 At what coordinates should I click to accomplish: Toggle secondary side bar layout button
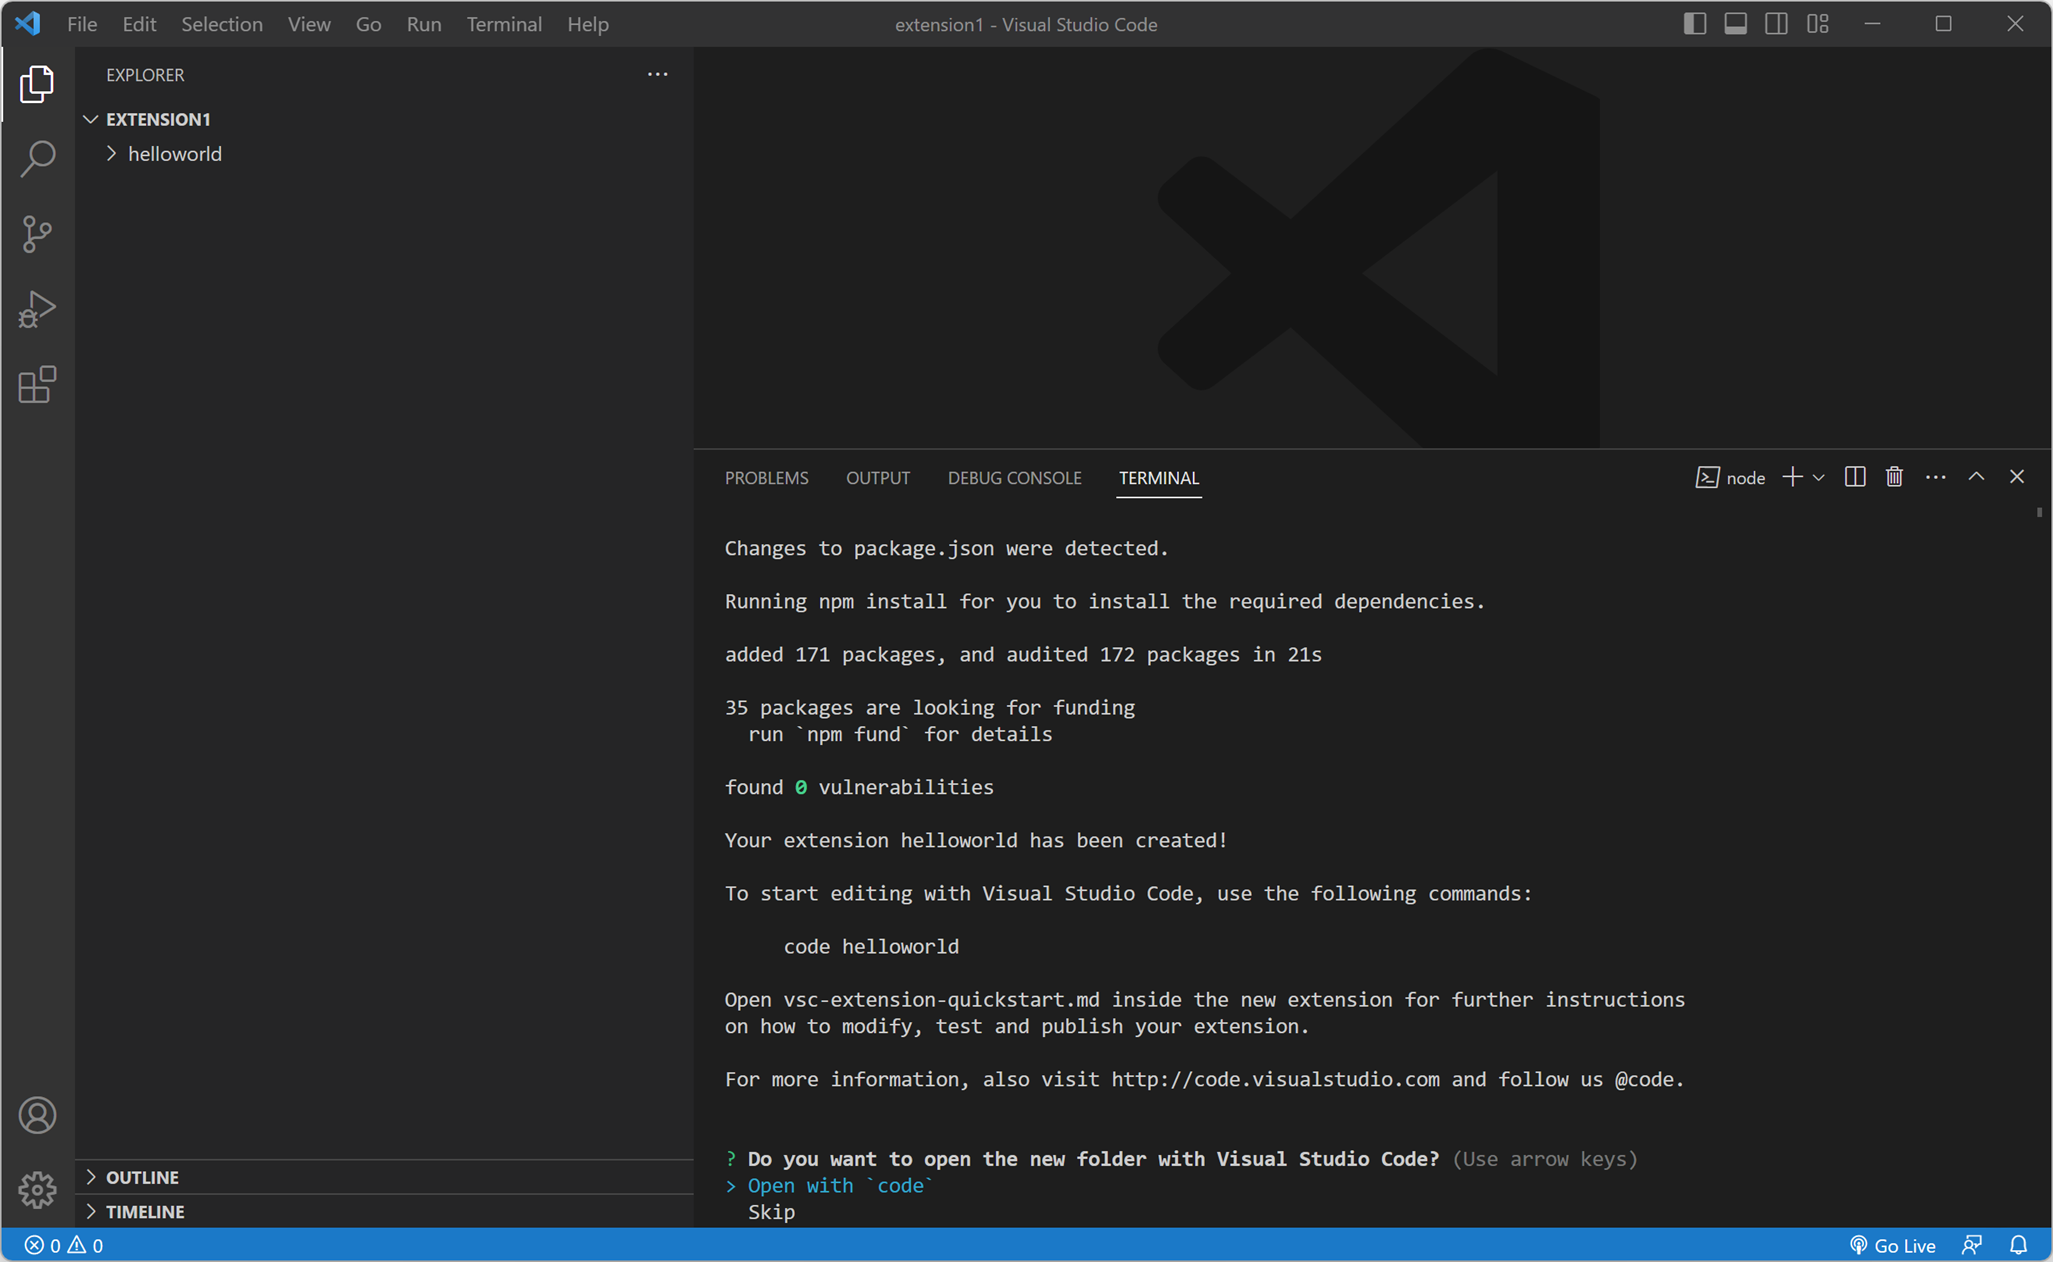pos(1776,24)
